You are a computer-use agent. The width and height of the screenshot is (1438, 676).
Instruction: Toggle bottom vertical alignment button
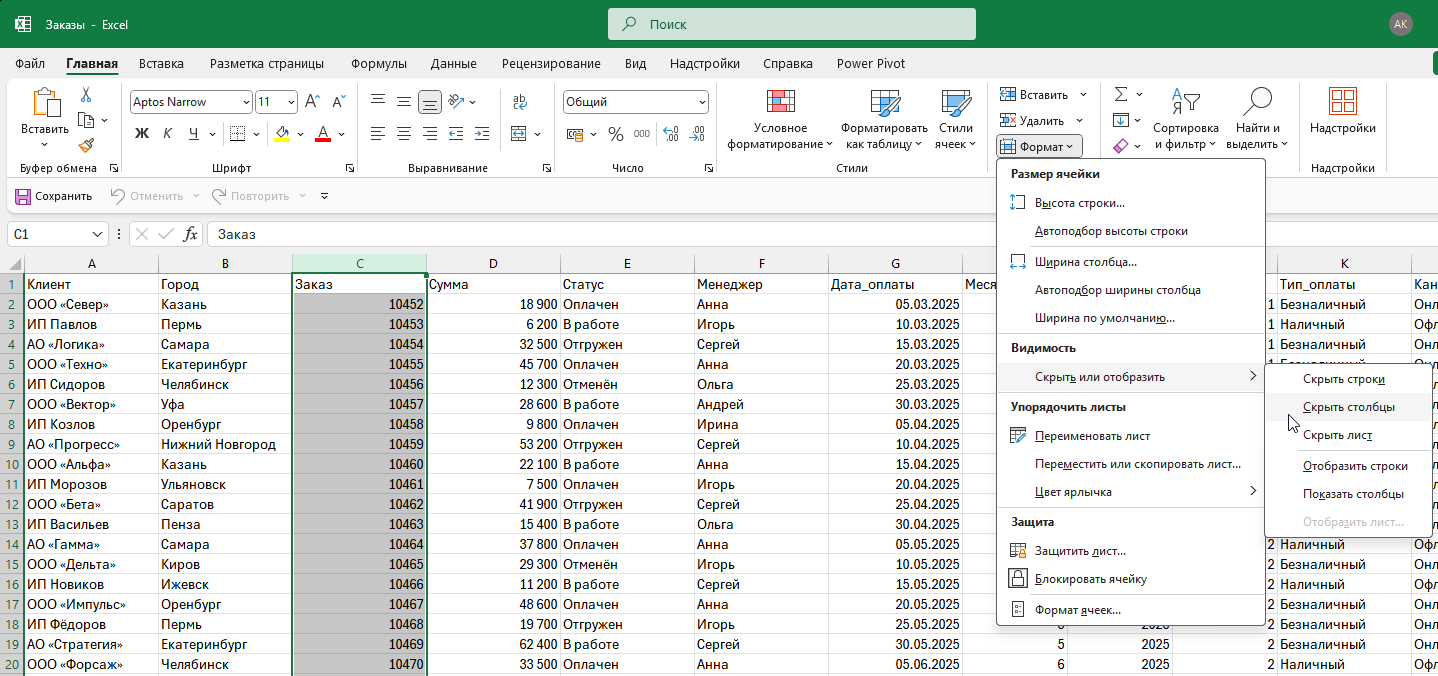(x=430, y=102)
